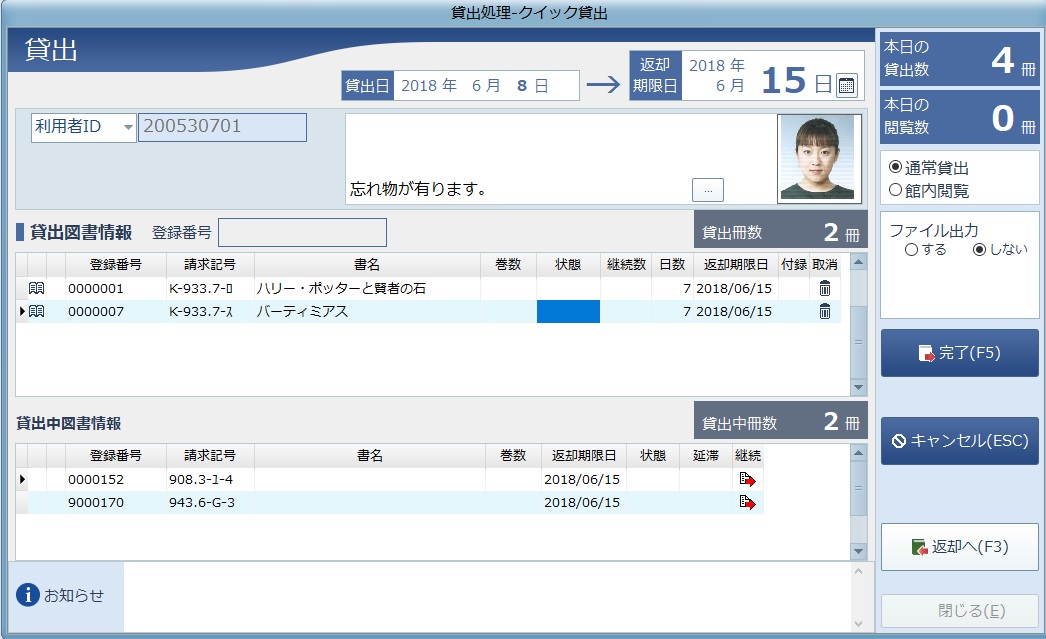Click the お知らせ information icon

(x=28, y=594)
